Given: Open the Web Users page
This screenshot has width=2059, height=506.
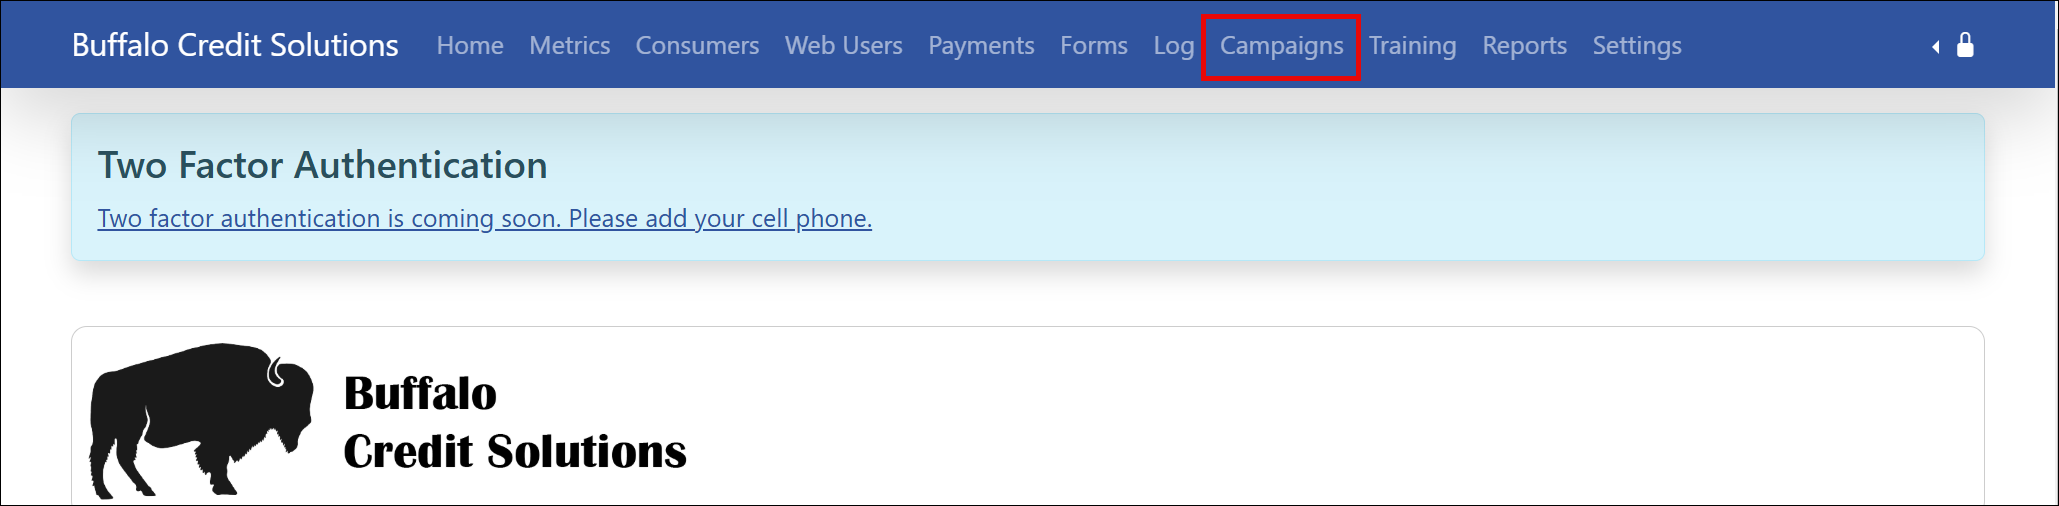Looking at the screenshot, I should pos(843,46).
